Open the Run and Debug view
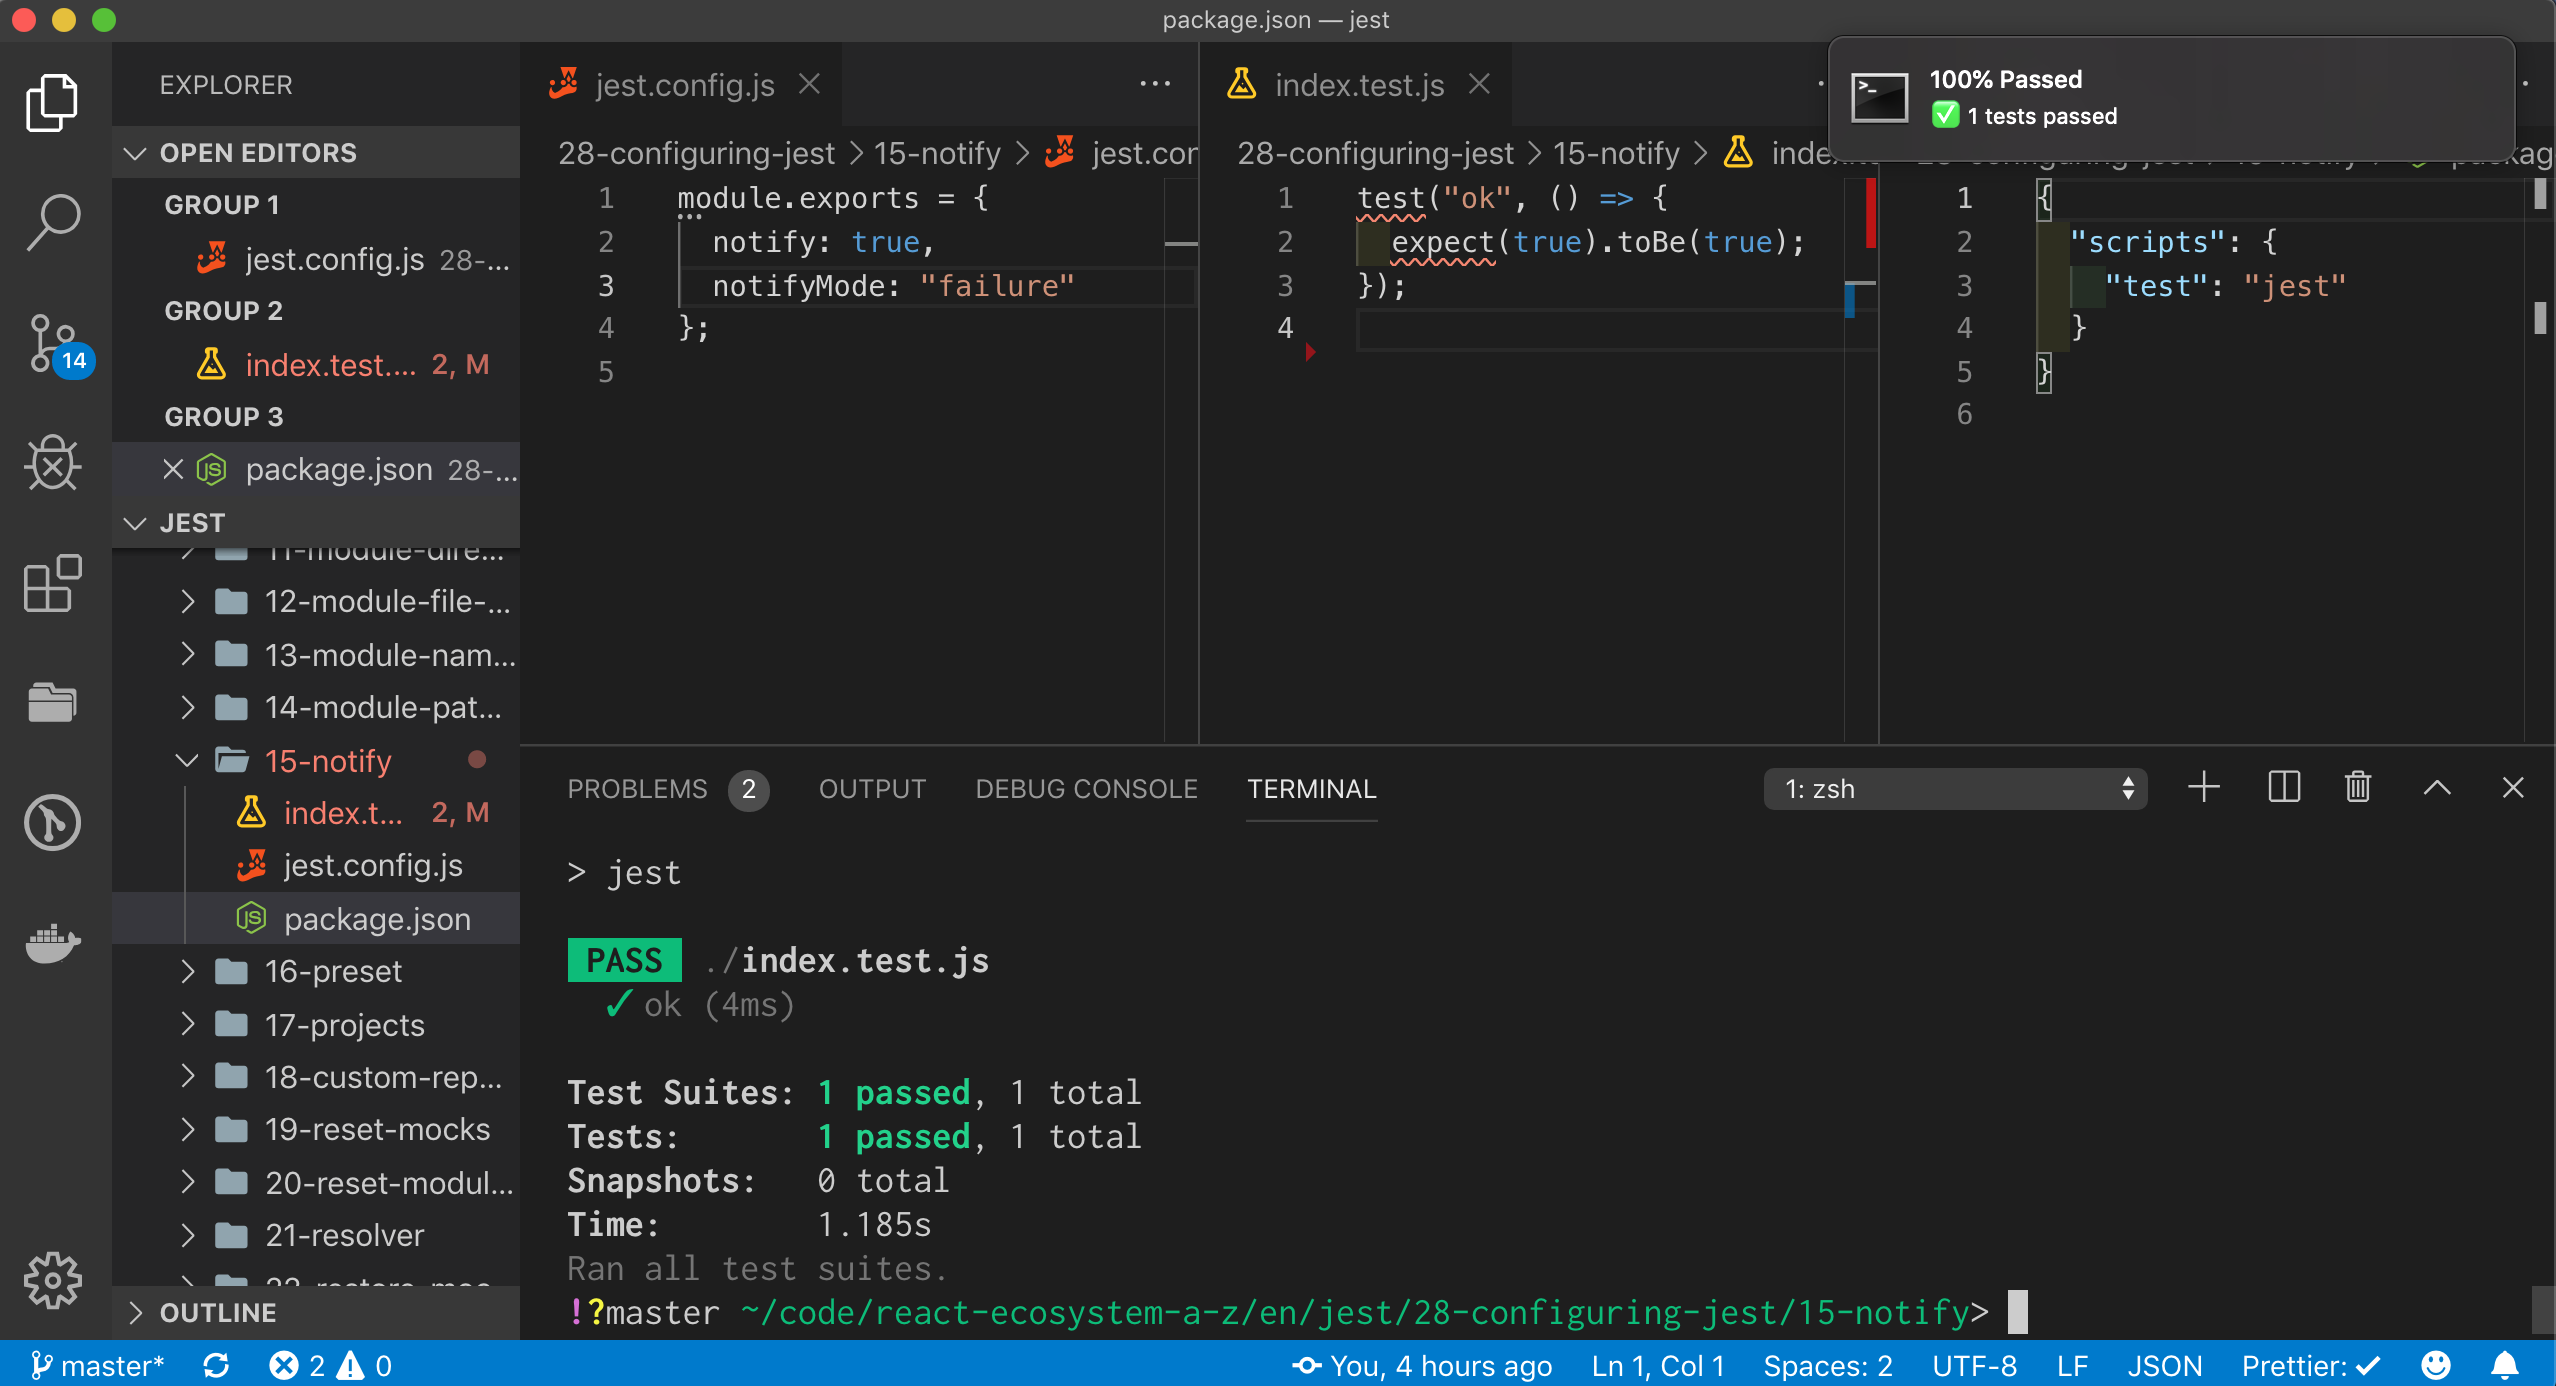The height and width of the screenshot is (1386, 2556). click(52, 463)
